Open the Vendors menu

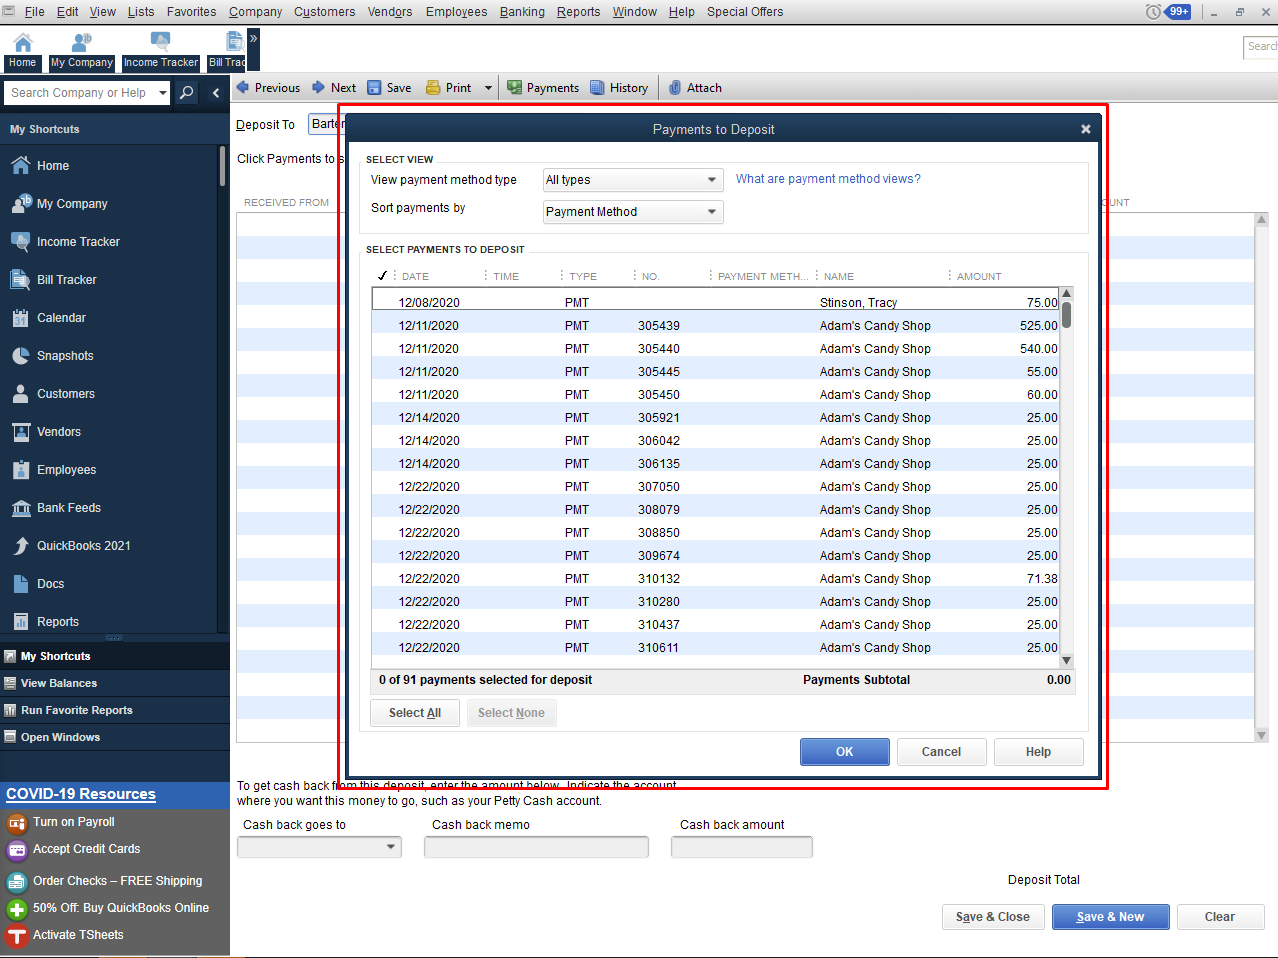click(390, 12)
